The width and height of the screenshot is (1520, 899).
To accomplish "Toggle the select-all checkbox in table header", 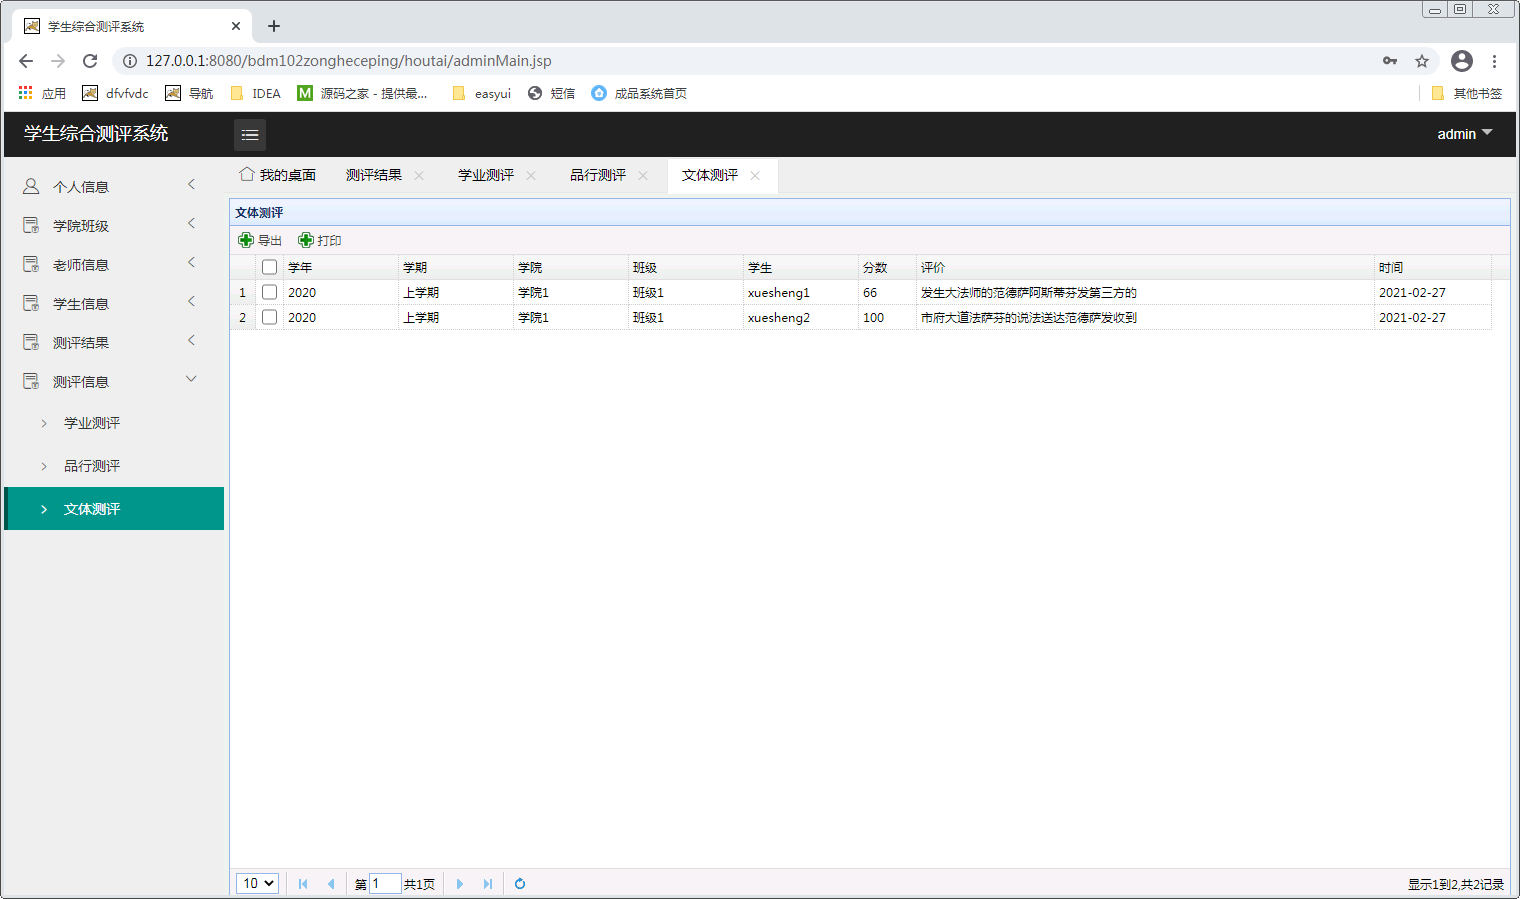I will pos(269,267).
